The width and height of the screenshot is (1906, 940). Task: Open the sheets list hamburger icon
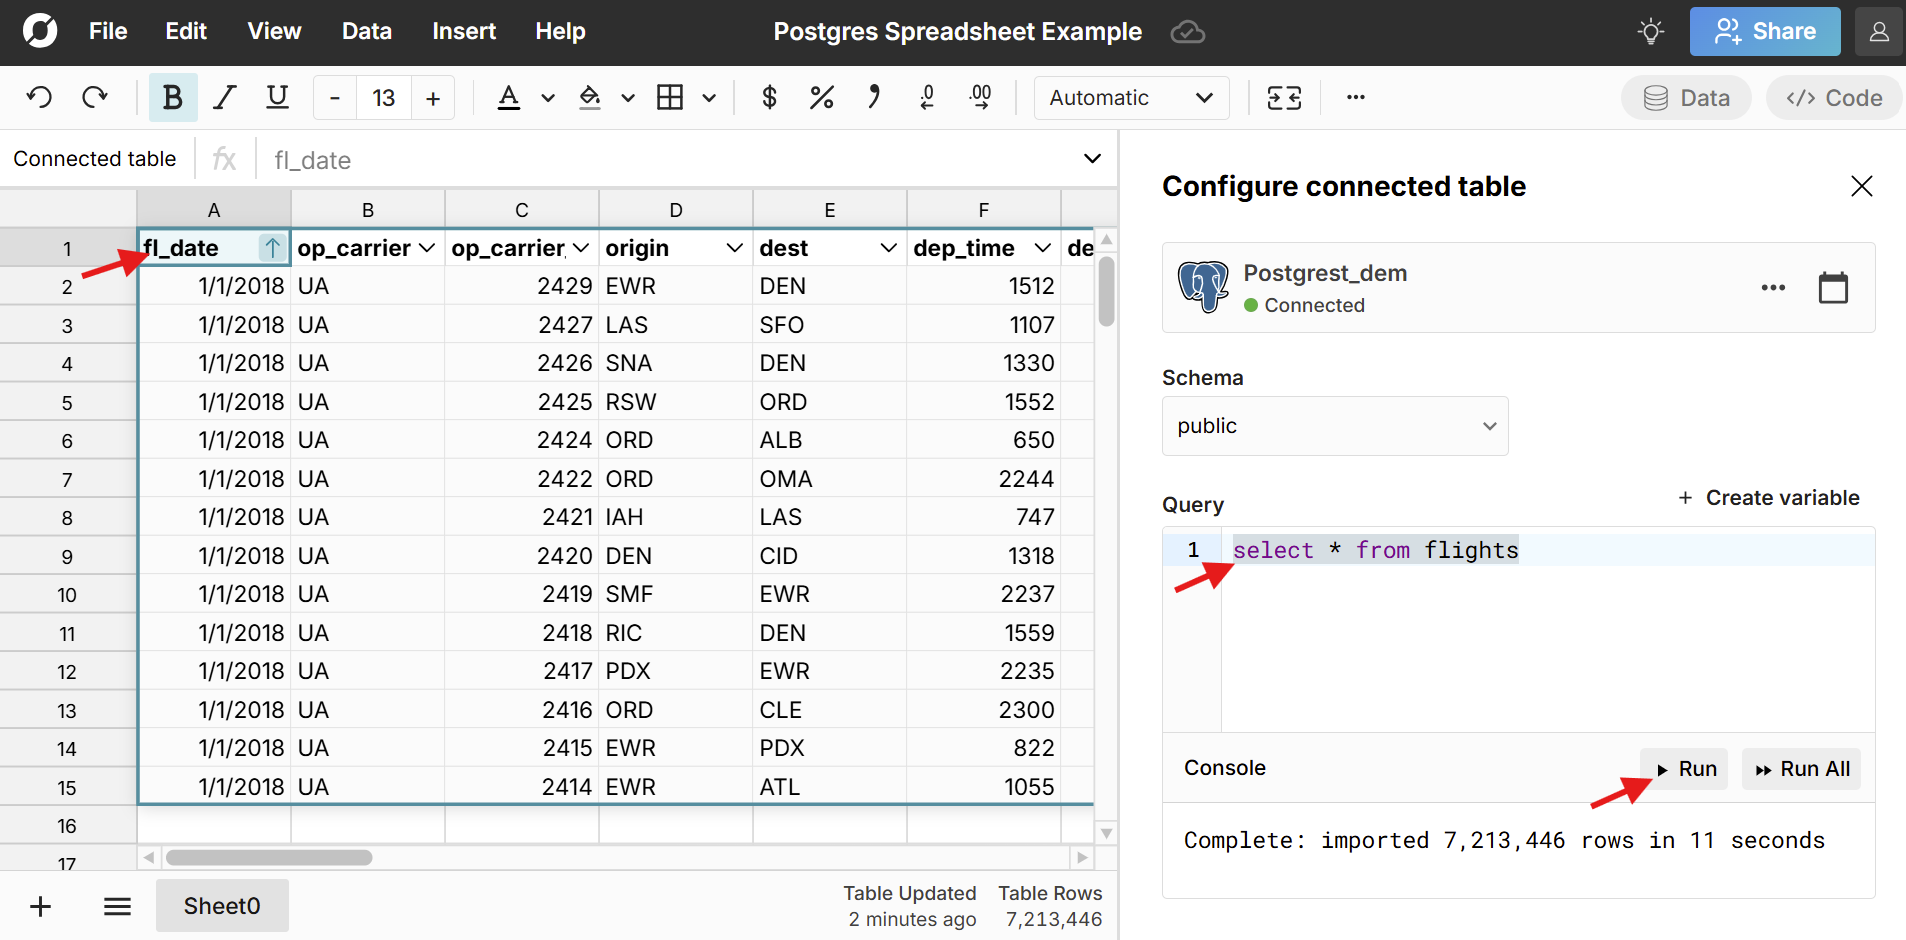point(117,906)
